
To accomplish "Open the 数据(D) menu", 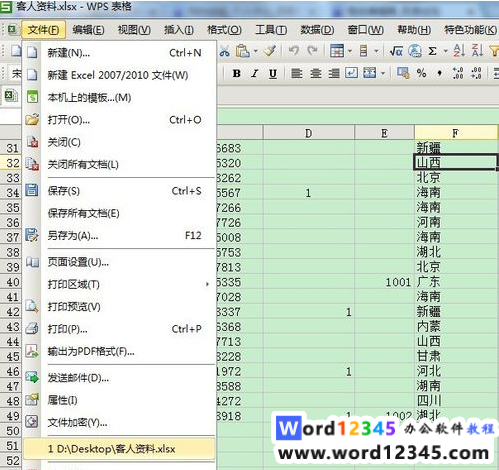I will click(317, 30).
